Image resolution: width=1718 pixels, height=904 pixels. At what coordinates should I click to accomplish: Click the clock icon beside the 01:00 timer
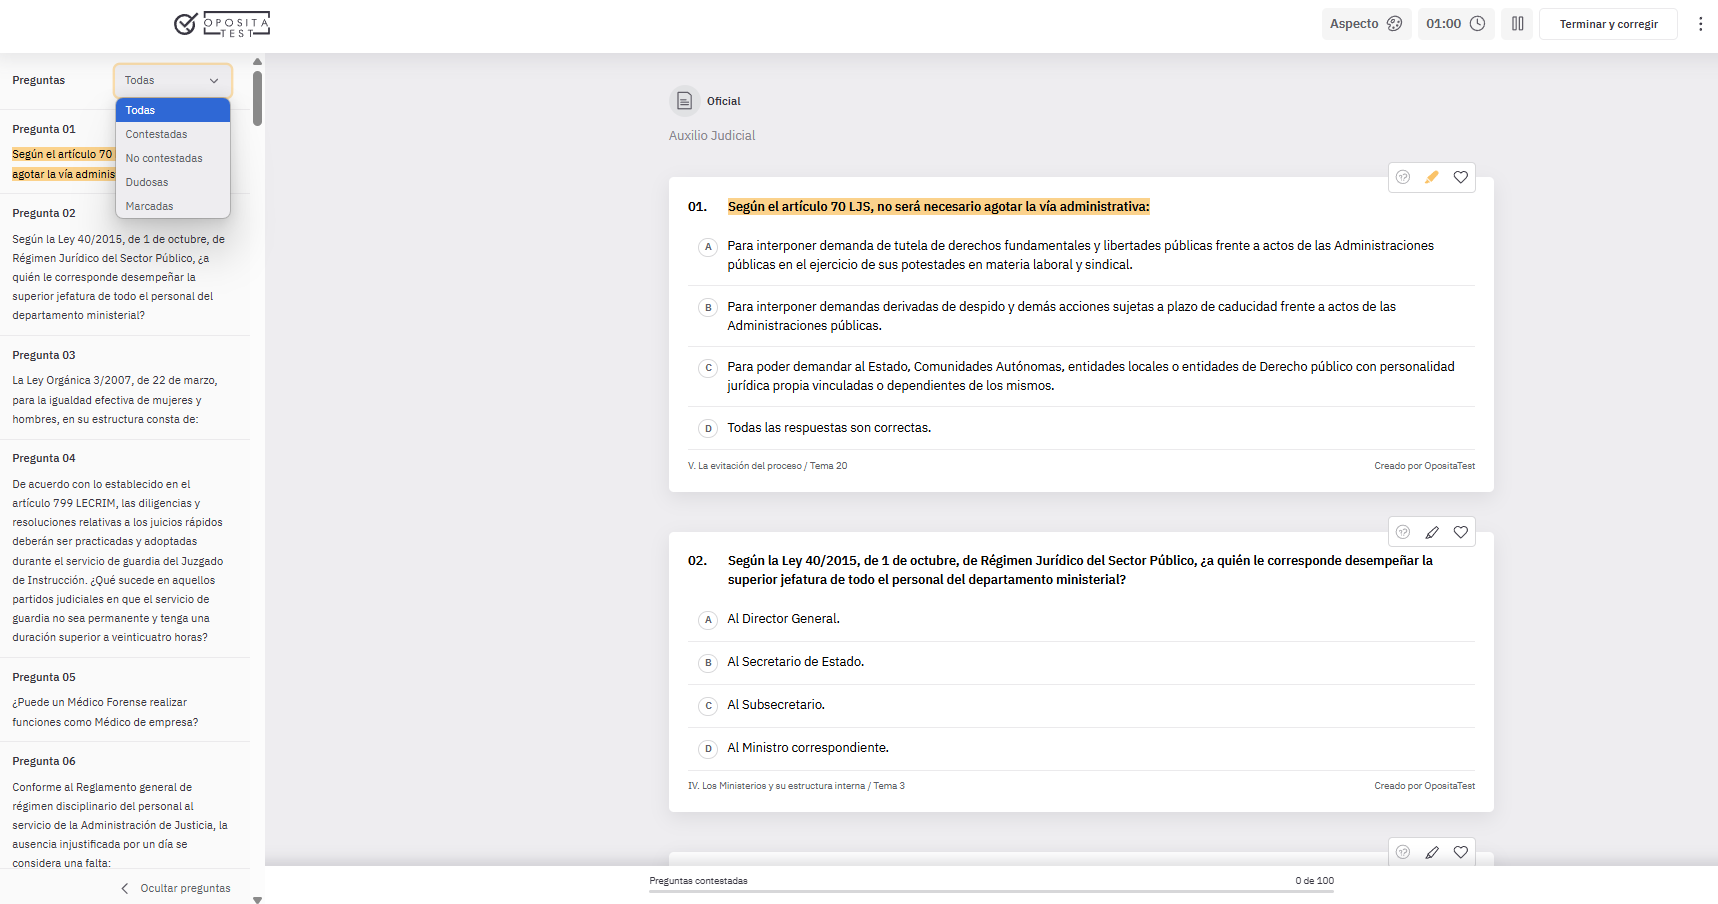tap(1477, 24)
